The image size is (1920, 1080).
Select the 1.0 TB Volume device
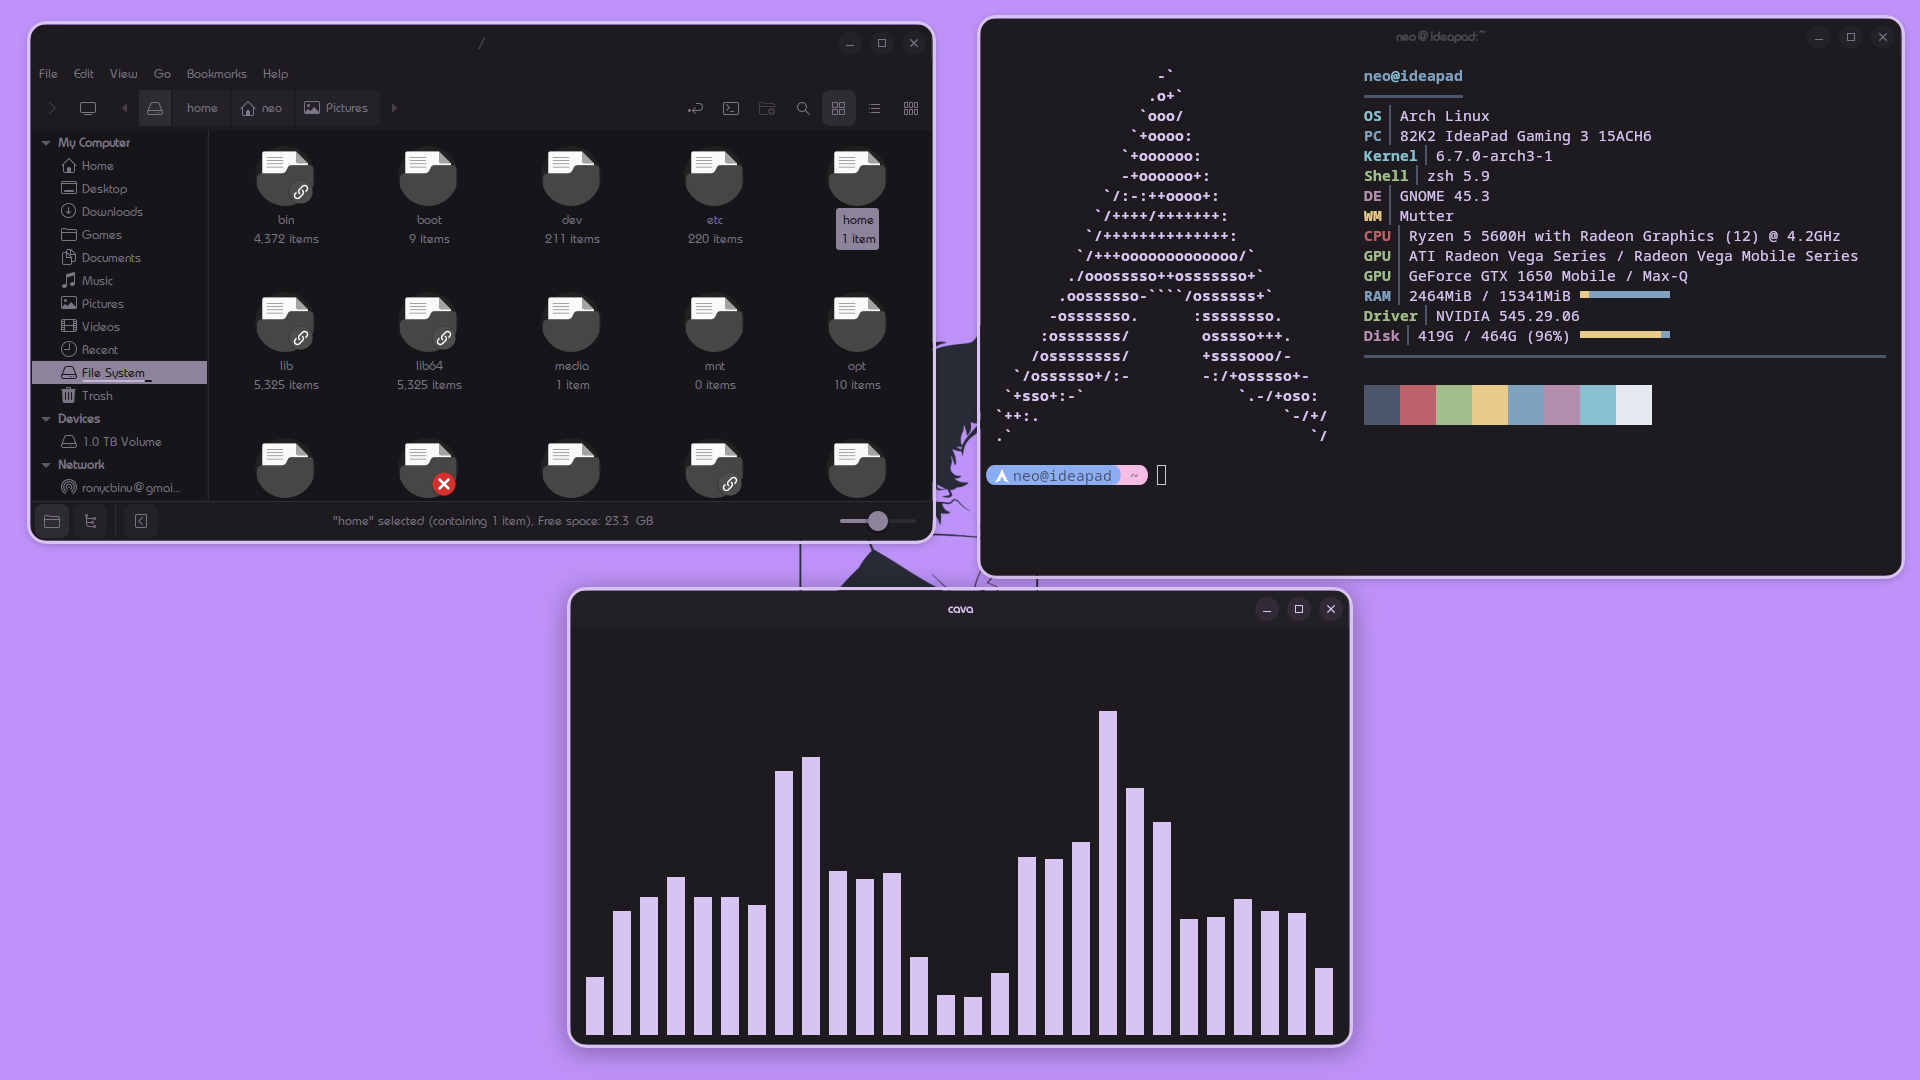pyautogui.click(x=121, y=442)
